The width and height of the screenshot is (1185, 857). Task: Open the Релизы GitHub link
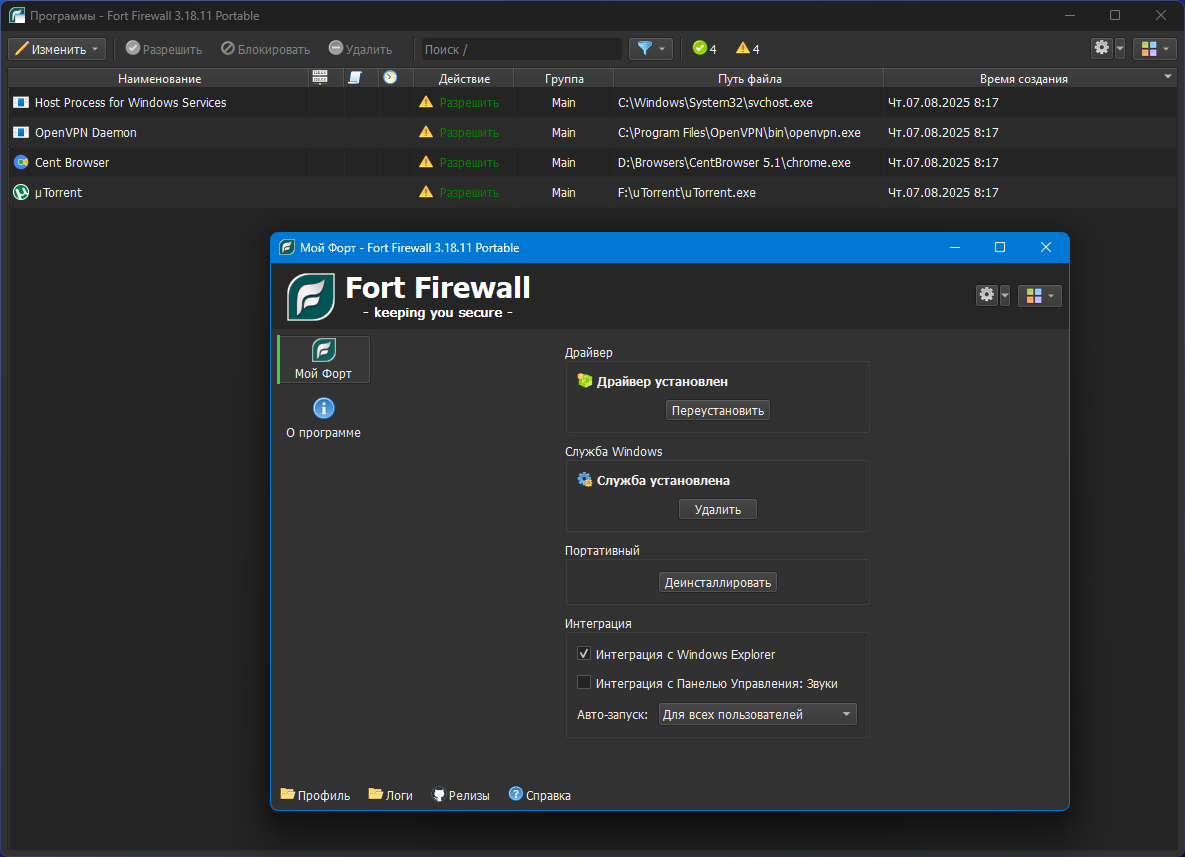(x=461, y=795)
